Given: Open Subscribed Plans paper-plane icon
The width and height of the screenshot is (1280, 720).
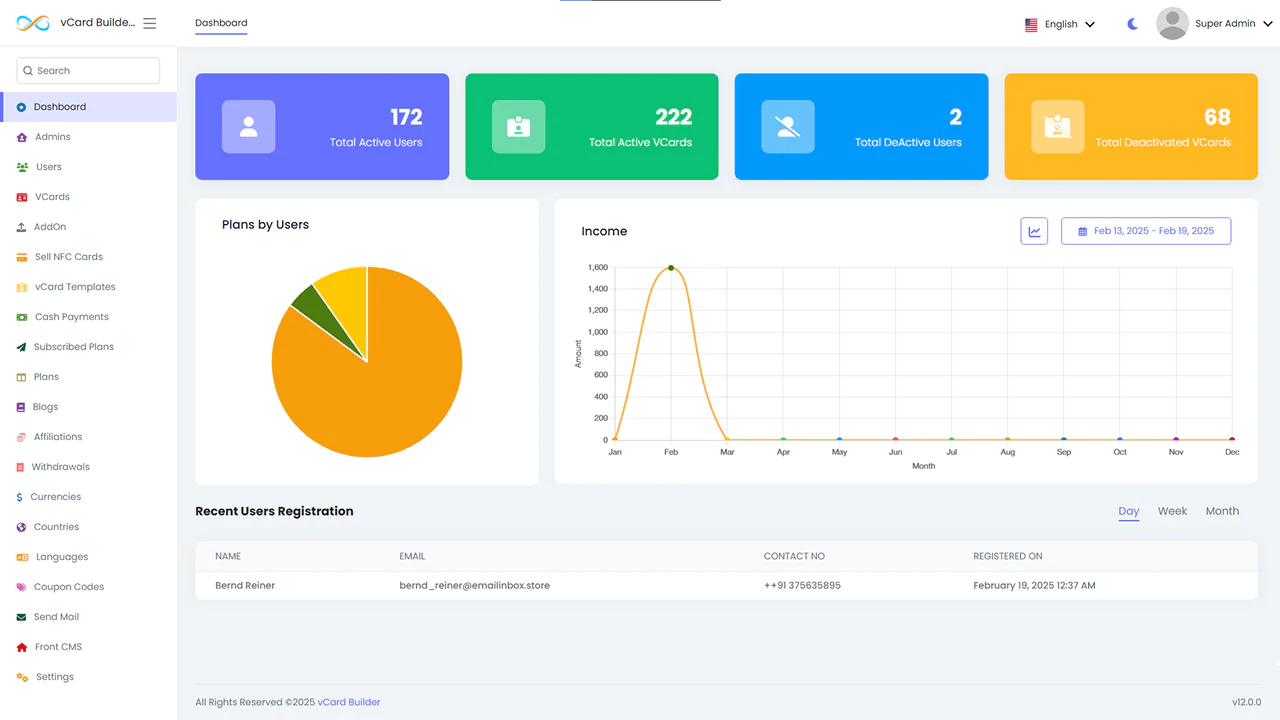Looking at the screenshot, I should pyautogui.click(x=22, y=347).
